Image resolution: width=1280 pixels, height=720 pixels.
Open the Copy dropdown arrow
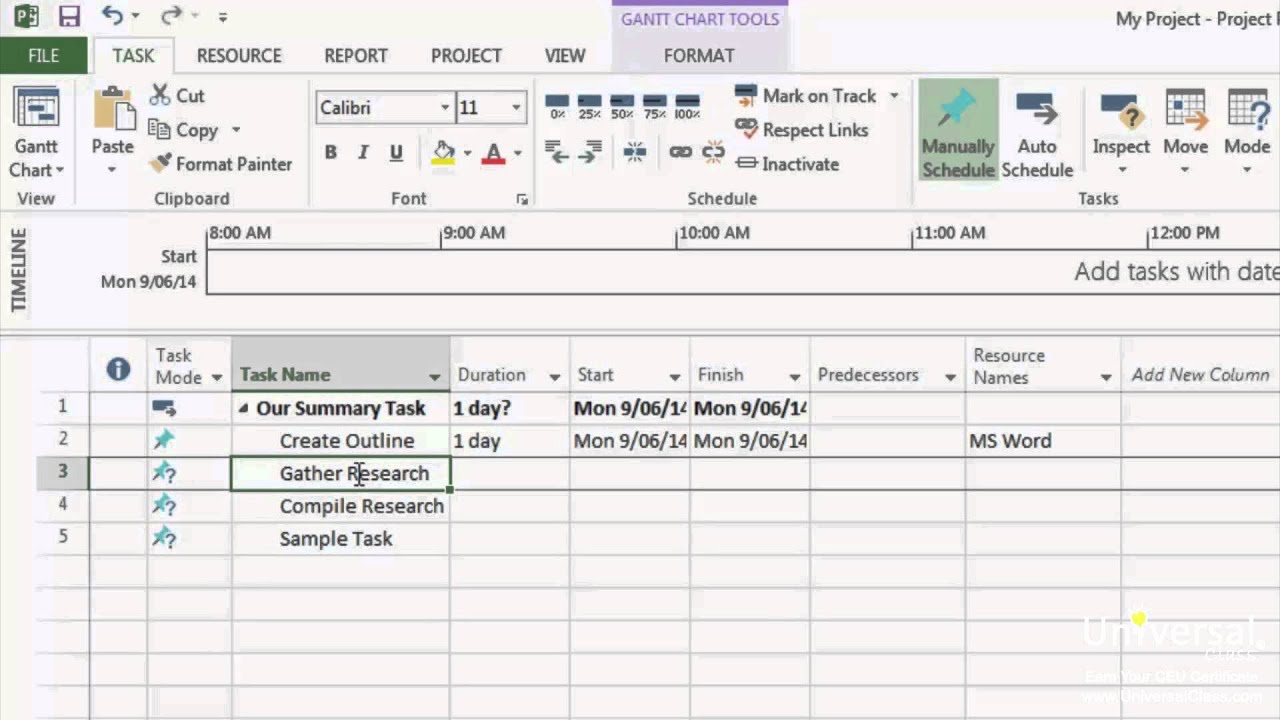(x=235, y=130)
